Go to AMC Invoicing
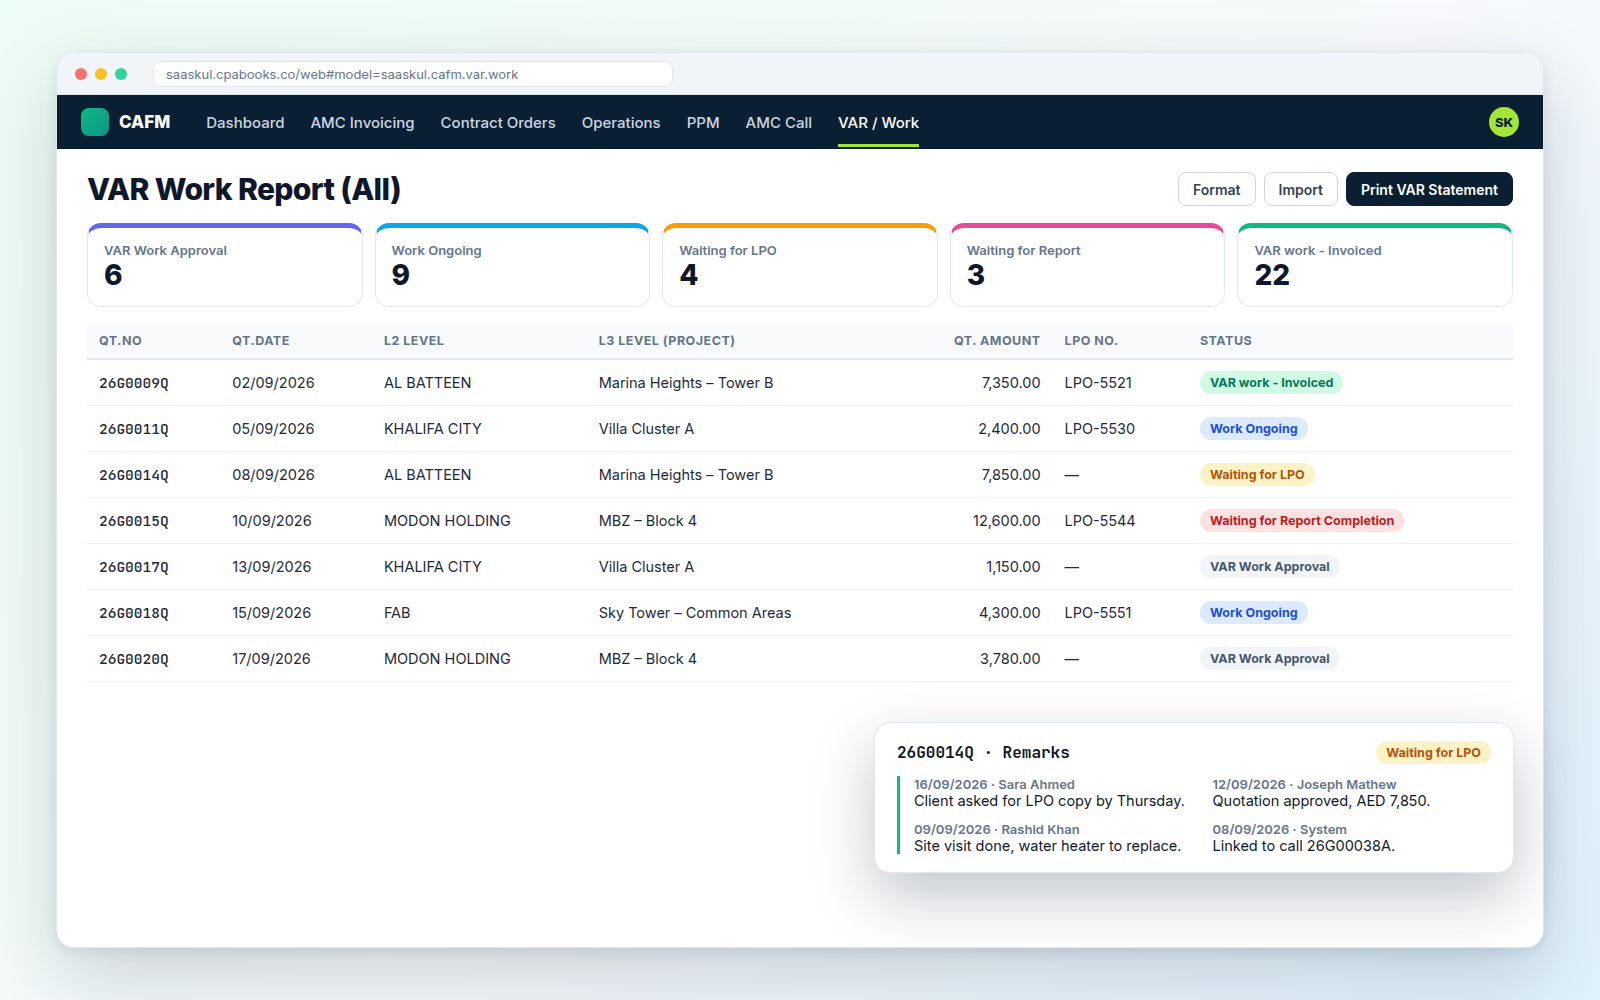This screenshot has width=1600, height=1000. tap(362, 122)
